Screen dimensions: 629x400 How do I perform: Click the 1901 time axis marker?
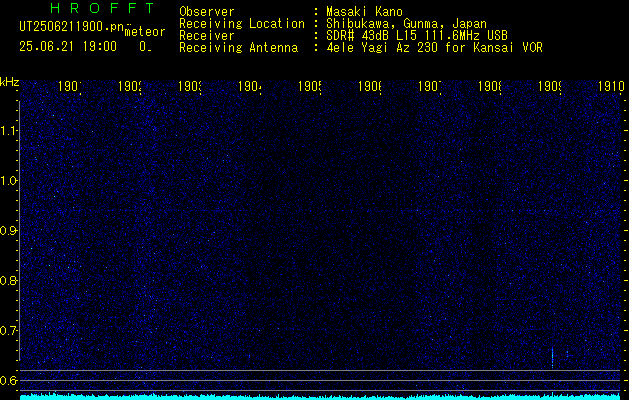[x=70, y=86]
